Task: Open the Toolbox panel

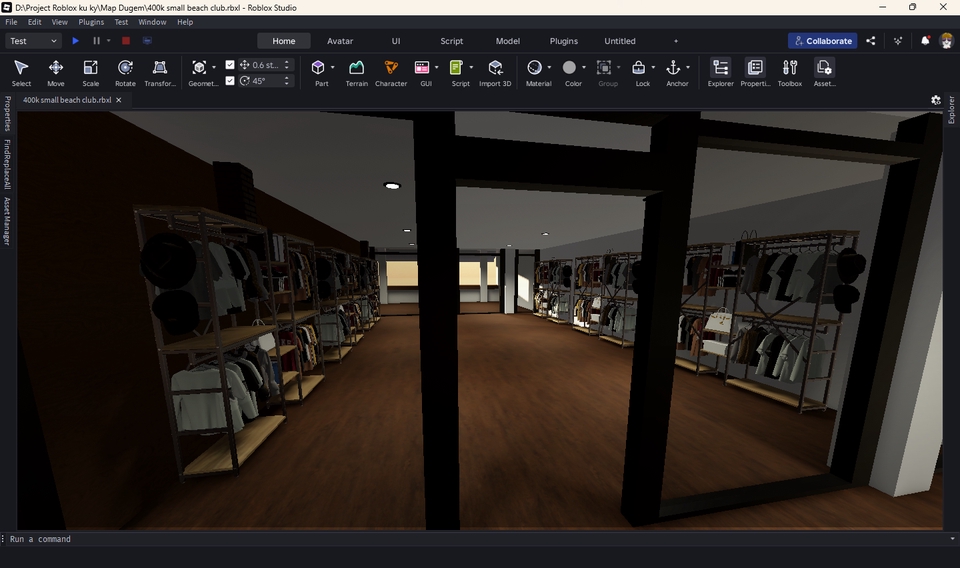Action: (x=790, y=72)
